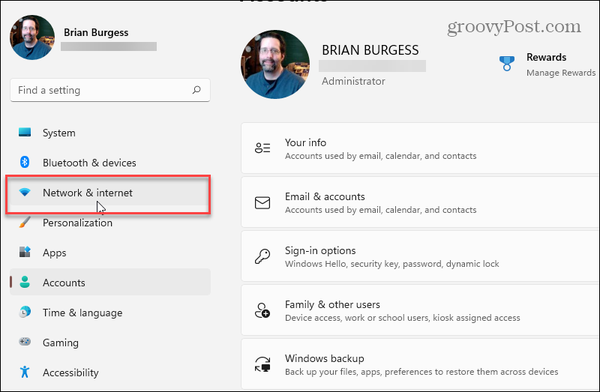600x392 pixels.
Task: Click the Wi-Fi icon next to Network & internet
Action: [25, 192]
